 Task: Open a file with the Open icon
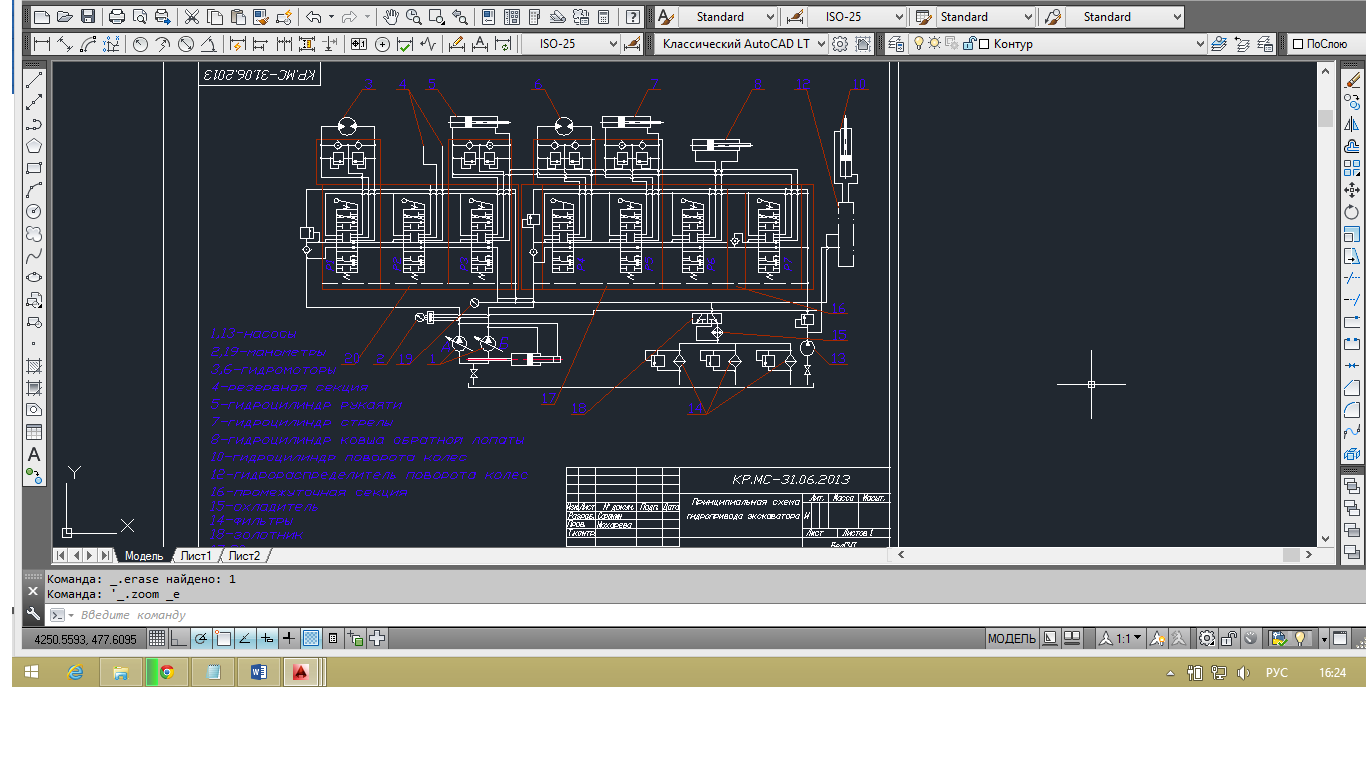point(65,17)
